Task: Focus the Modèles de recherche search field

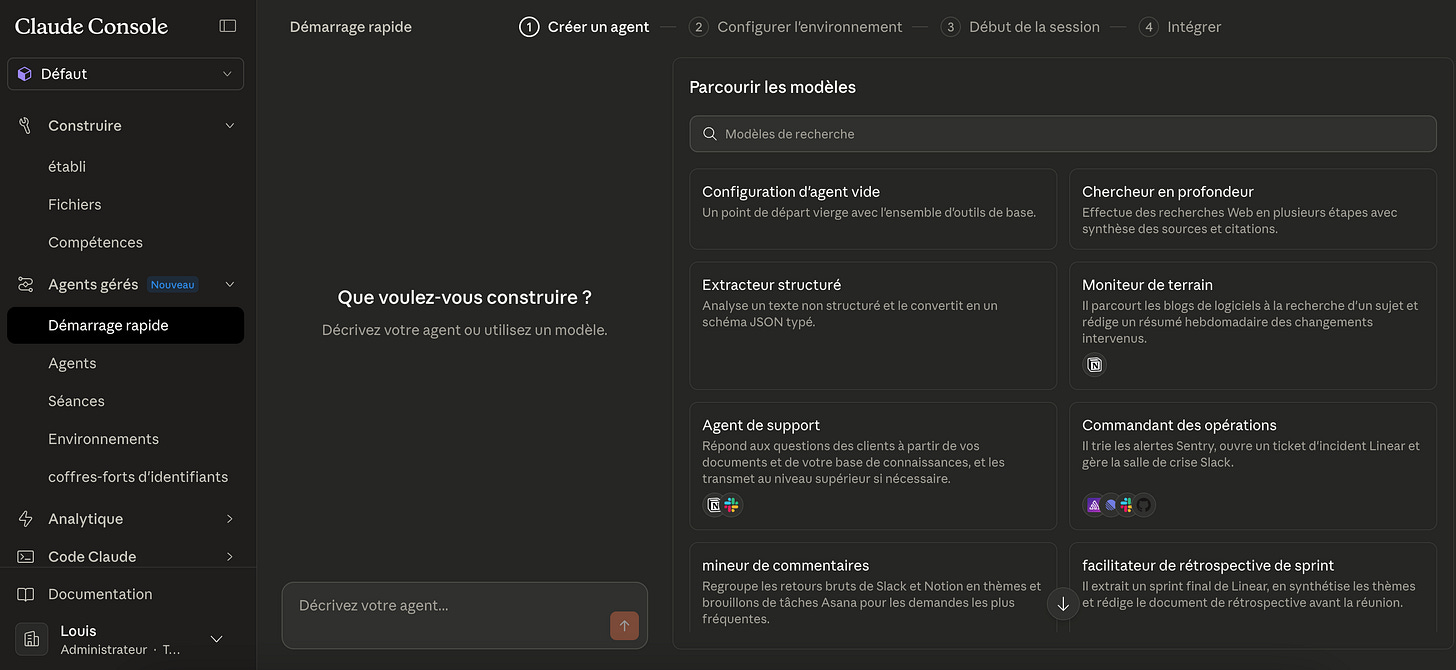Action: click(1063, 134)
